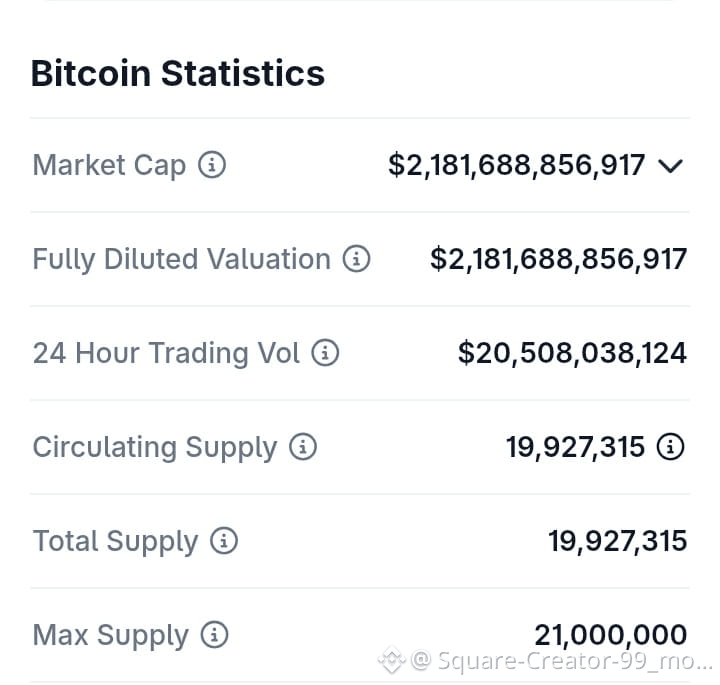Tap the 24 Hour Trading Vol info icon
Screen dimensions: 720x685
(325, 353)
